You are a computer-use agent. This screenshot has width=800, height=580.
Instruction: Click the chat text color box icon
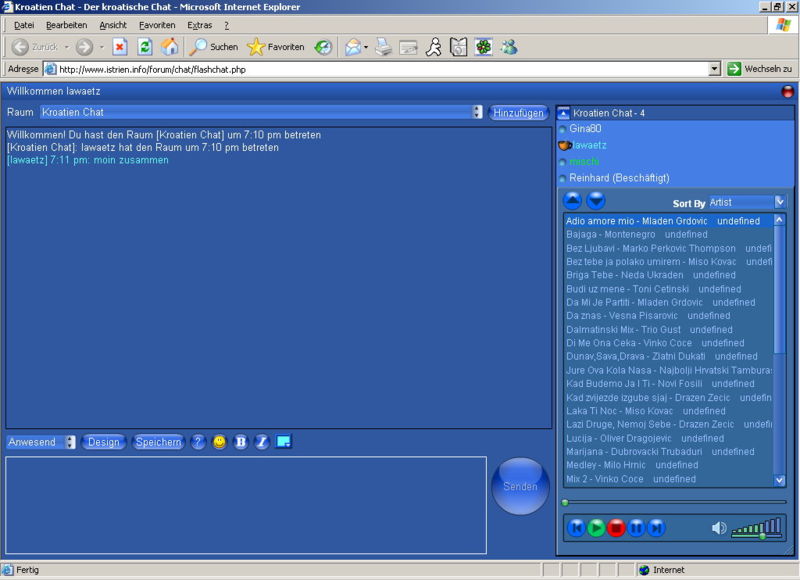click(x=283, y=441)
